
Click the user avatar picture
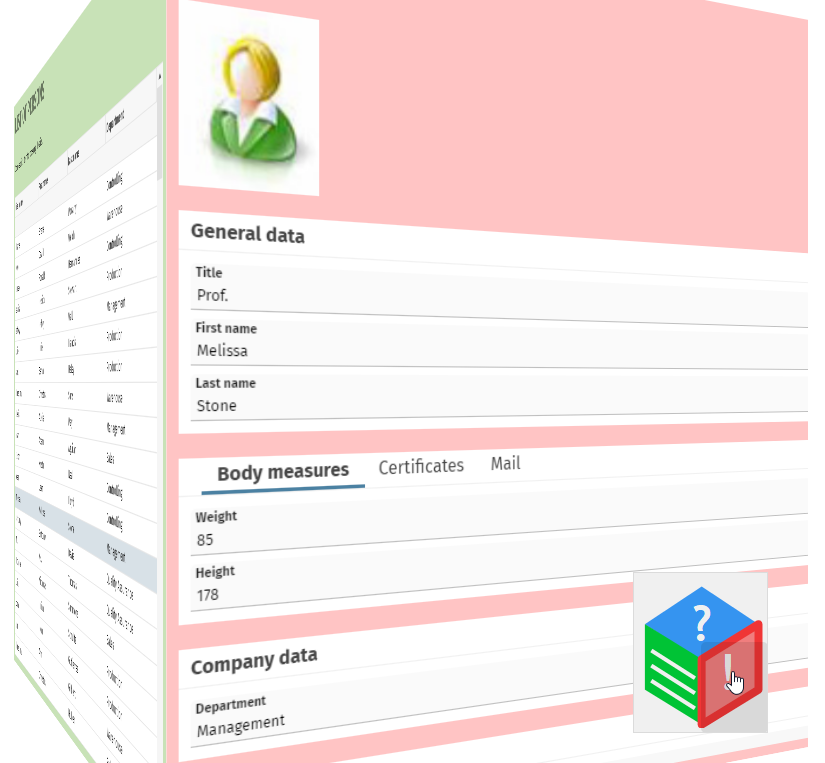[248, 105]
